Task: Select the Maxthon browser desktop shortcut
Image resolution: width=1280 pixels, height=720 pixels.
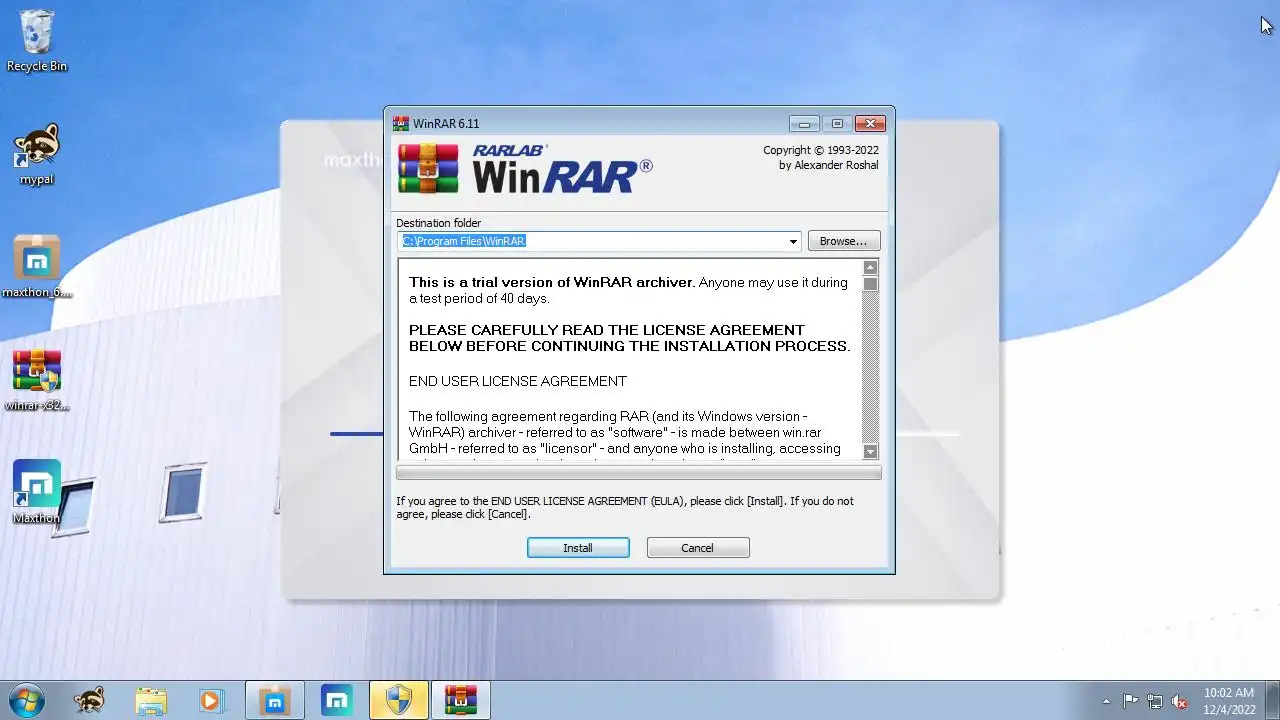Action: [37, 492]
